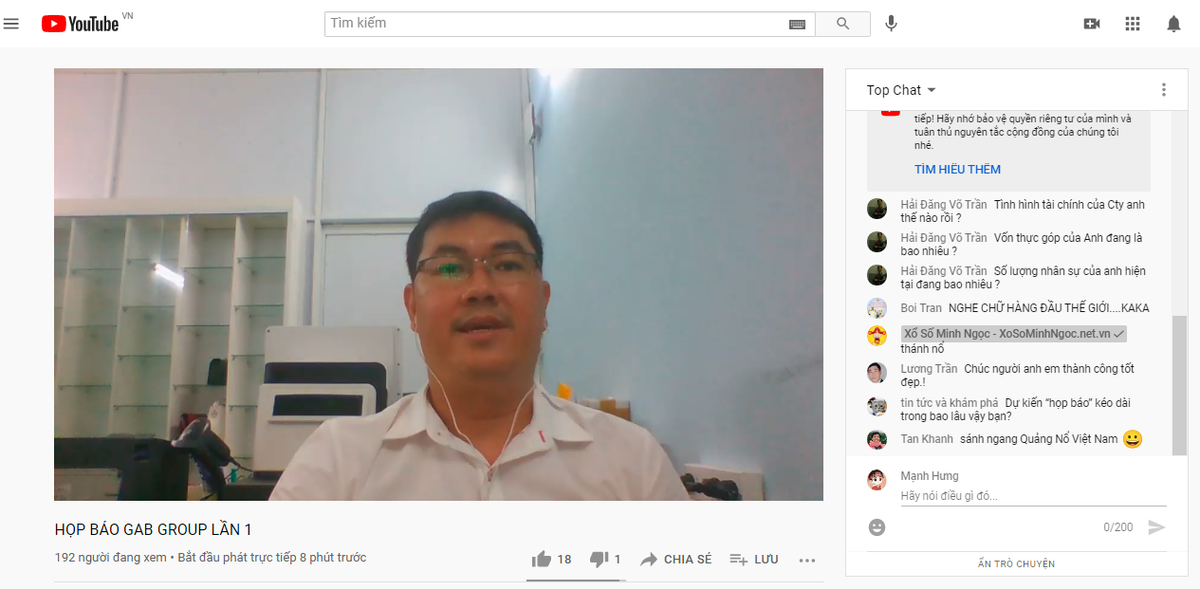This screenshot has height=589, width=1200.
Task: Click the CHIA SẺ share button
Action: coord(676,559)
